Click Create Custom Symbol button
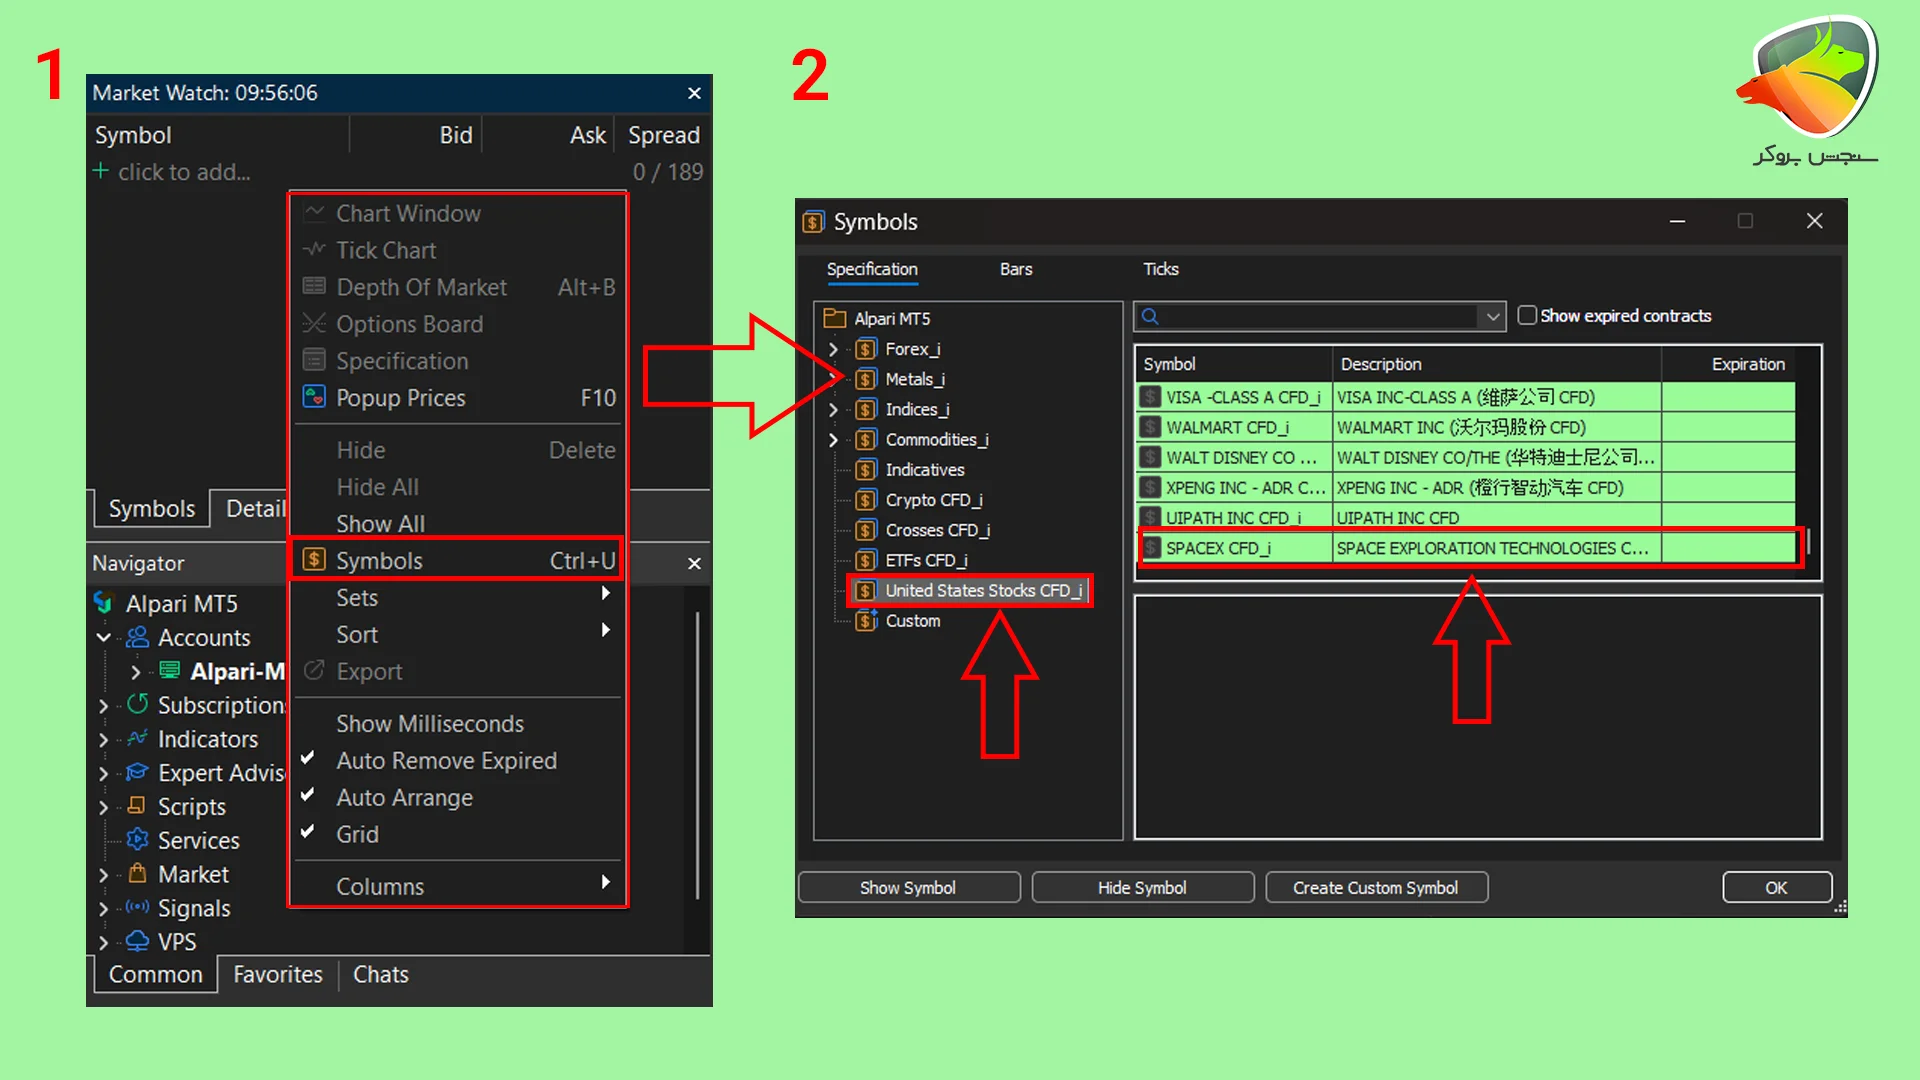This screenshot has width=1920, height=1080. pos(1376,887)
